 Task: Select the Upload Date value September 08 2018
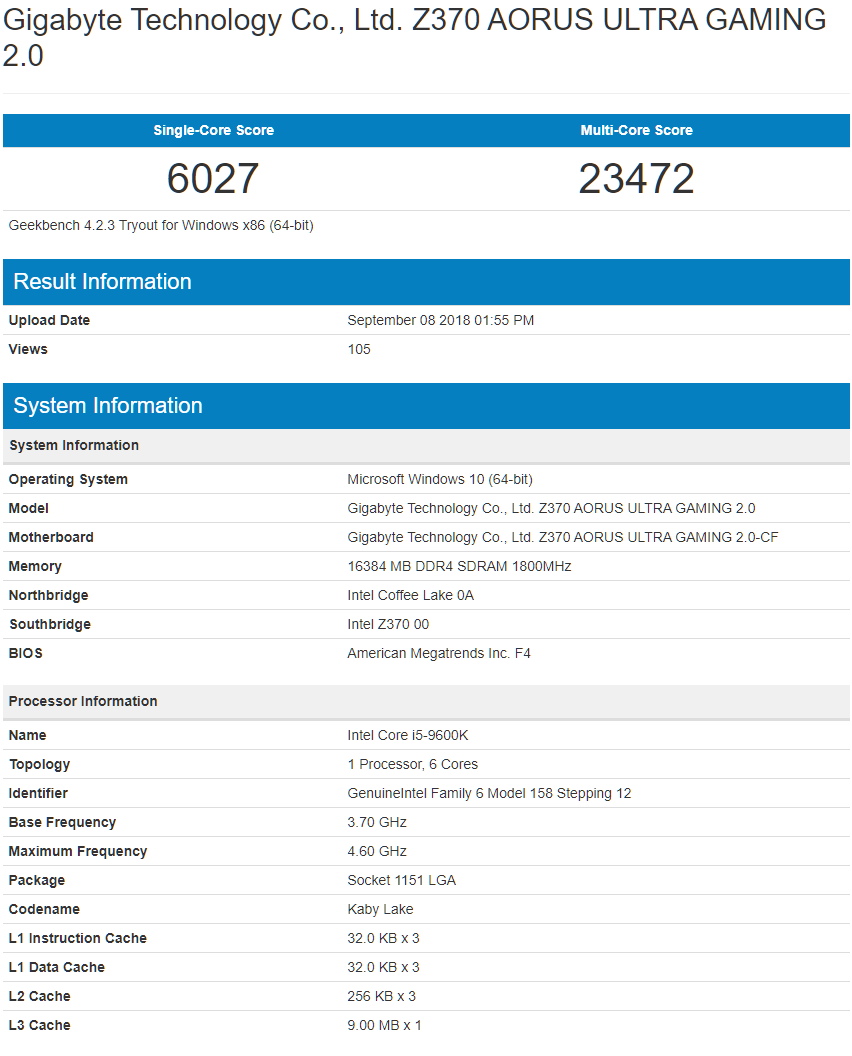pyautogui.click(x=440, y=320)
